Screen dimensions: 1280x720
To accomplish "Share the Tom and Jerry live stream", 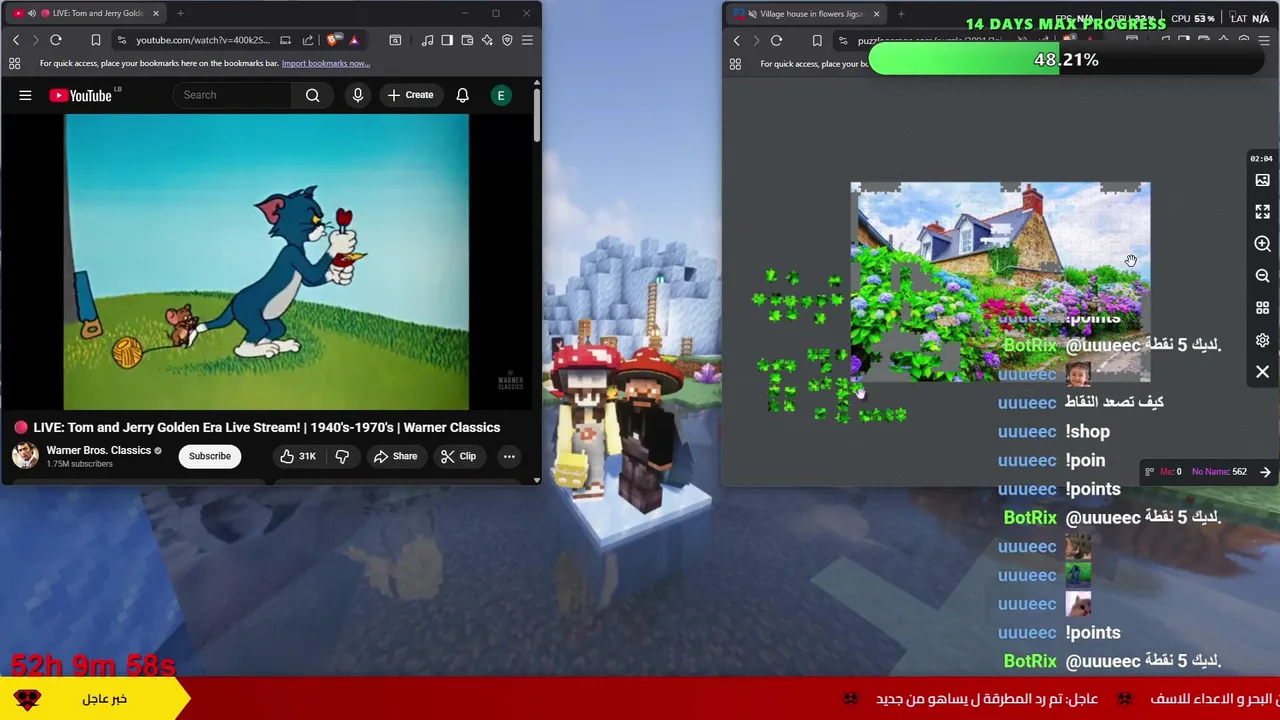I will 395,456.
